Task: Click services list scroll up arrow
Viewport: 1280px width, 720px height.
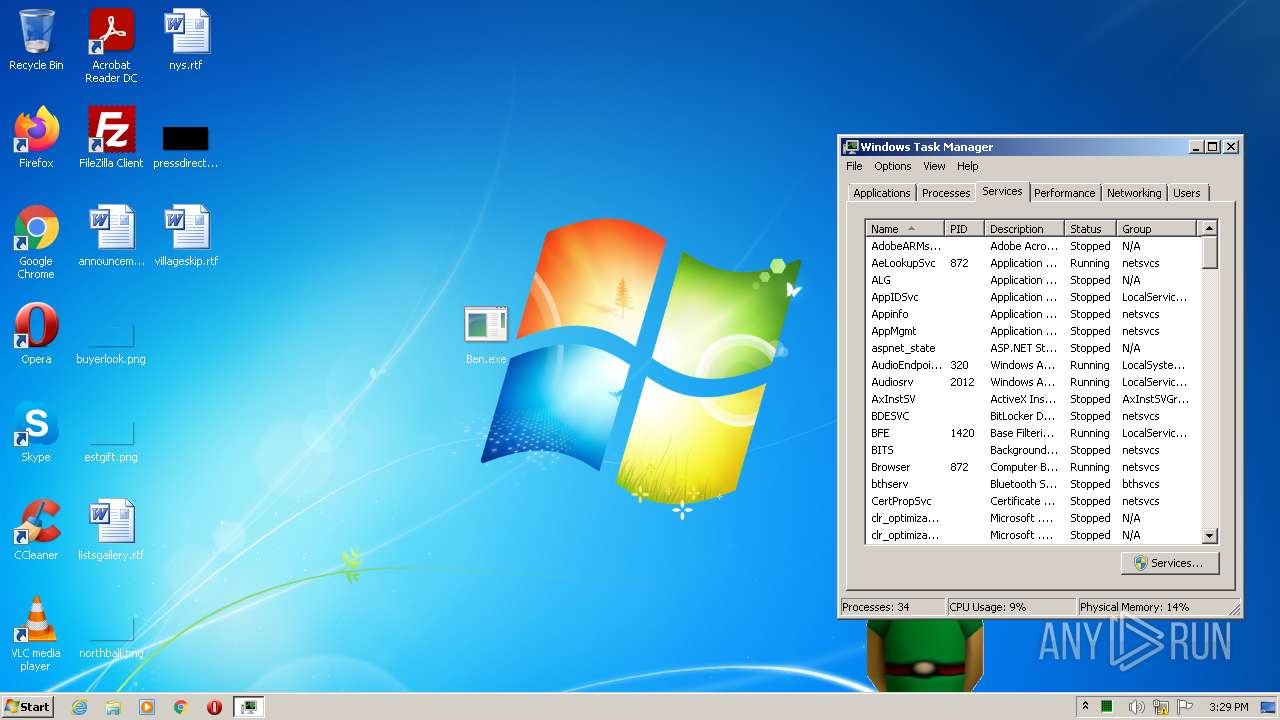Action: point(1209,229)
